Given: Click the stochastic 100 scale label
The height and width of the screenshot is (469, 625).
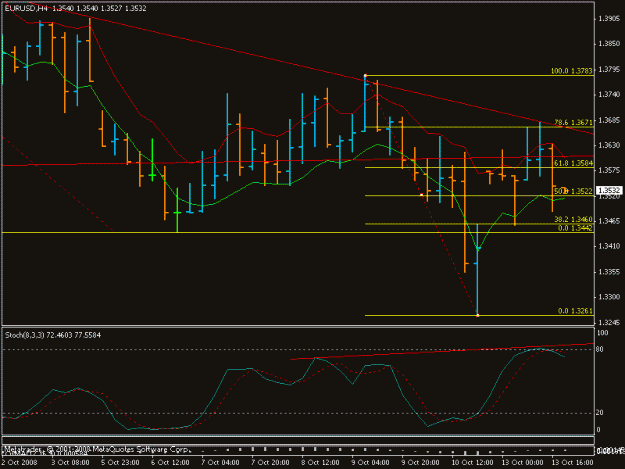Looking at the screenshot, I should tap(603, 333).
